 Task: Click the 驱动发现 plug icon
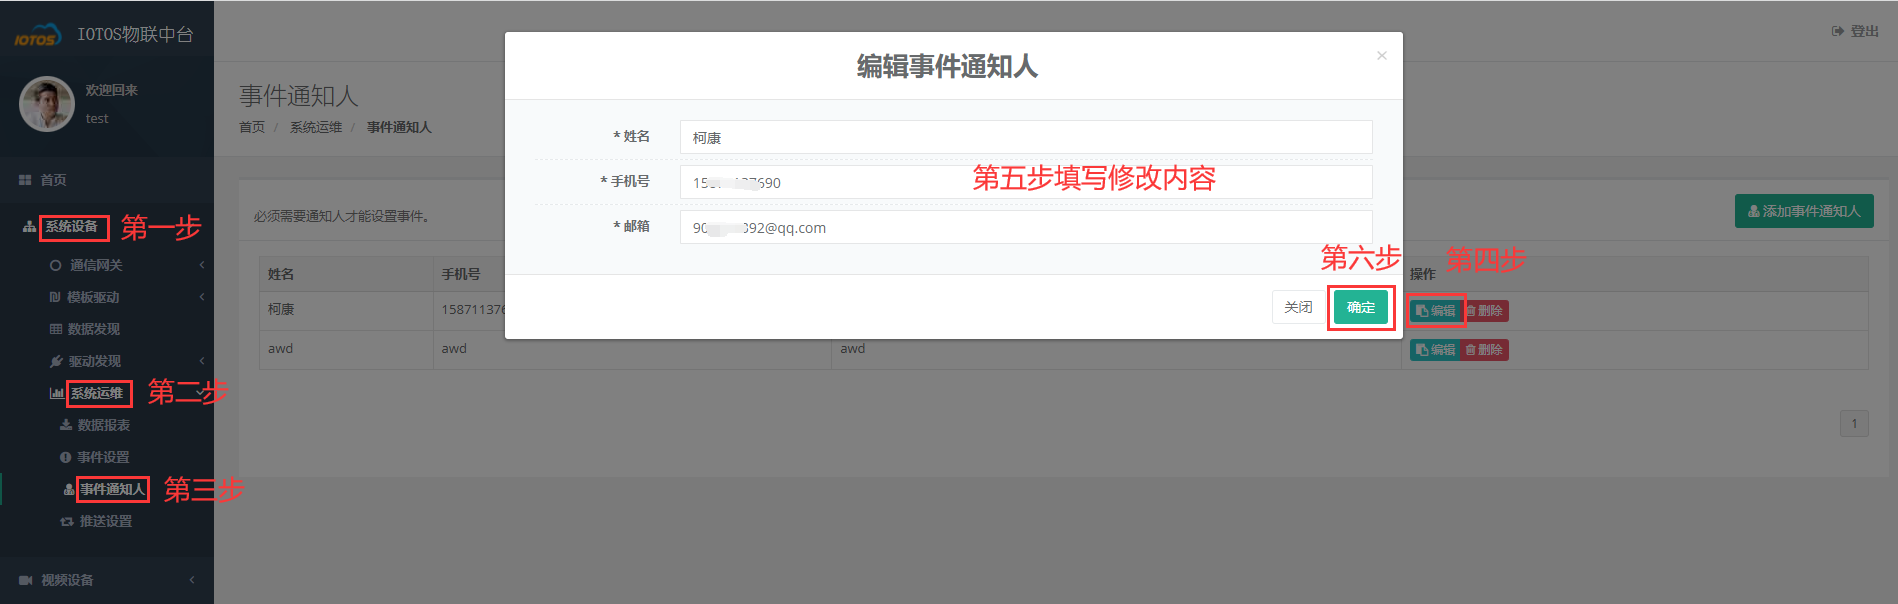[x=56, y=361]
